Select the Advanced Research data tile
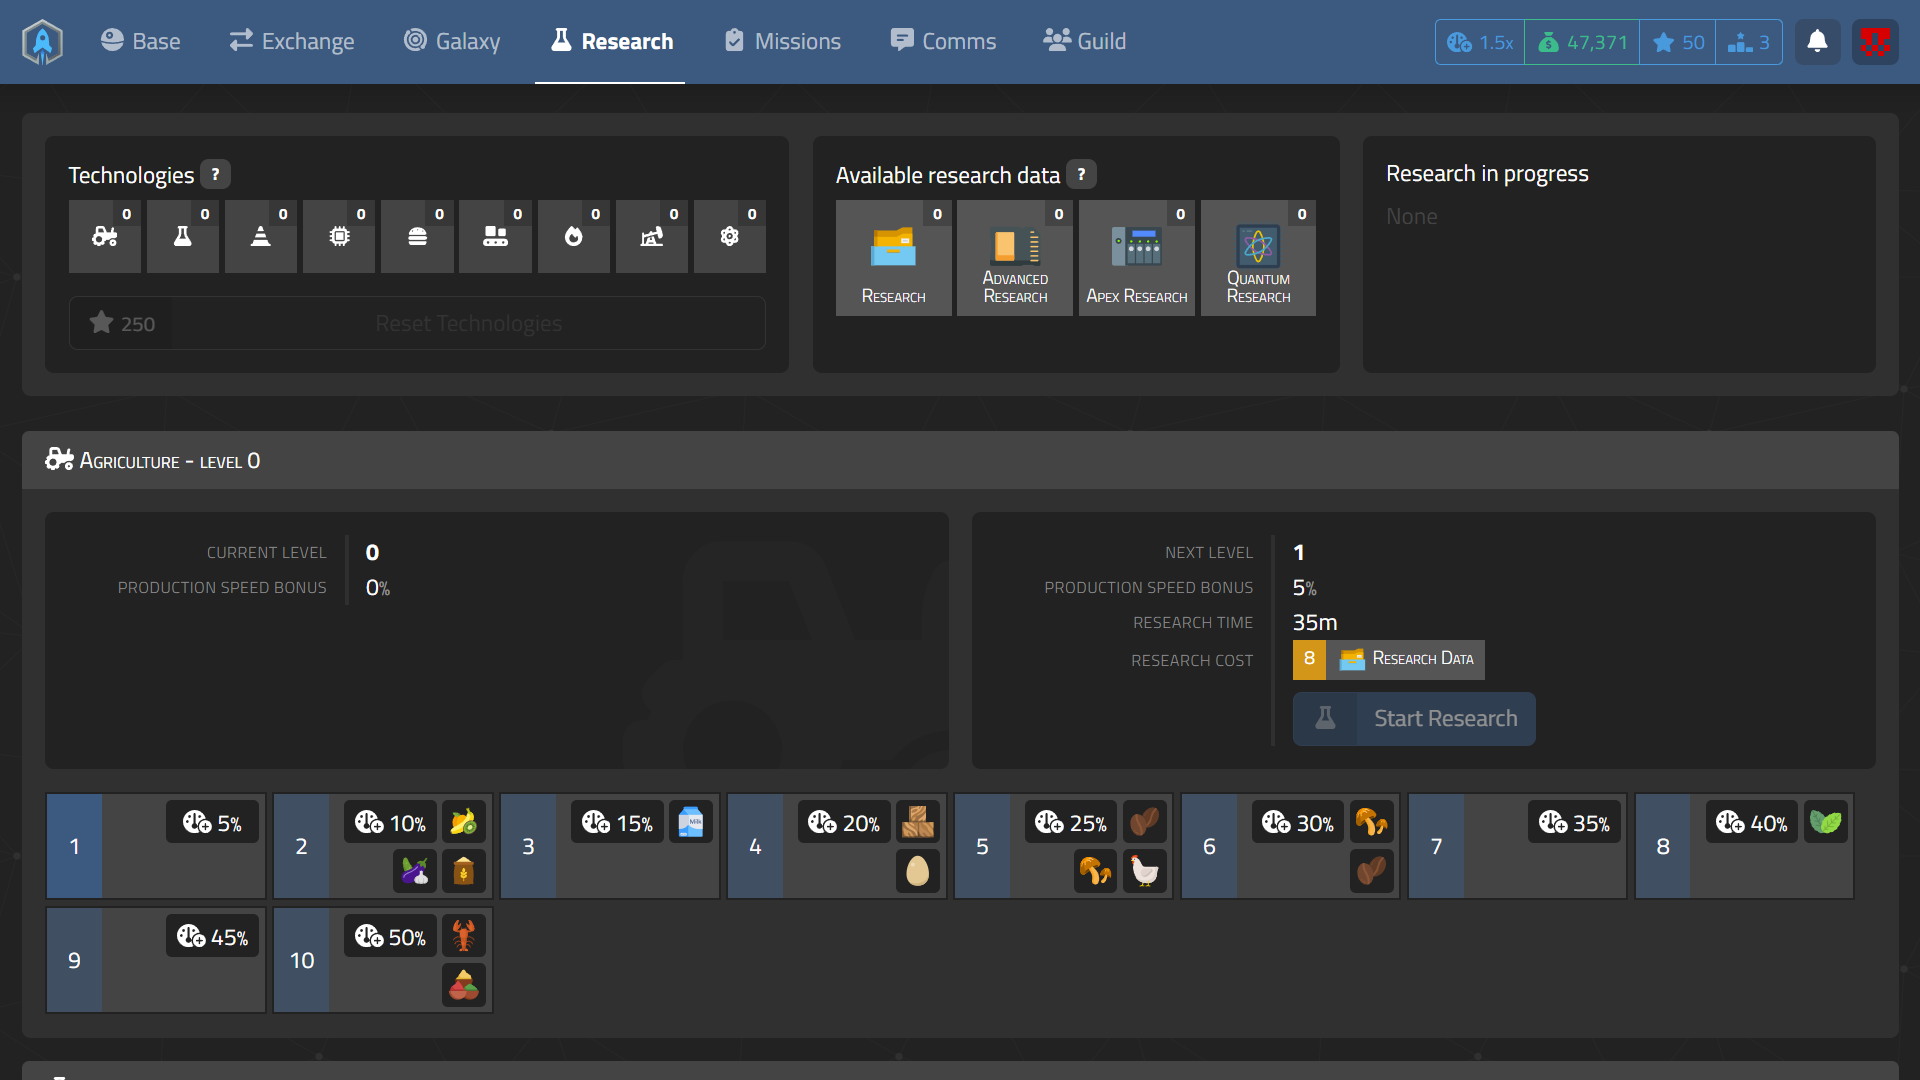This screenshot has width=1920, height=1080. point(1015,258)
